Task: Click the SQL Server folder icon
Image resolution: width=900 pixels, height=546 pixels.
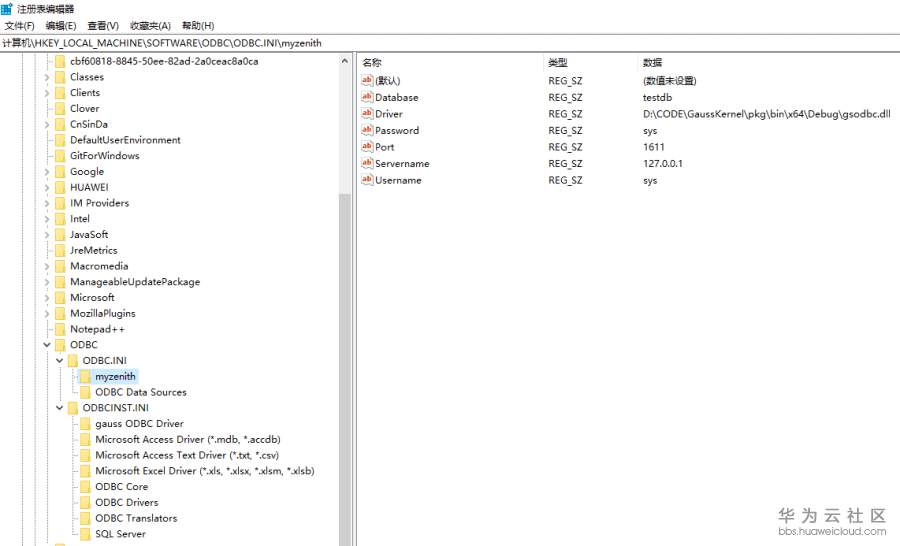Action: [85, 534]
